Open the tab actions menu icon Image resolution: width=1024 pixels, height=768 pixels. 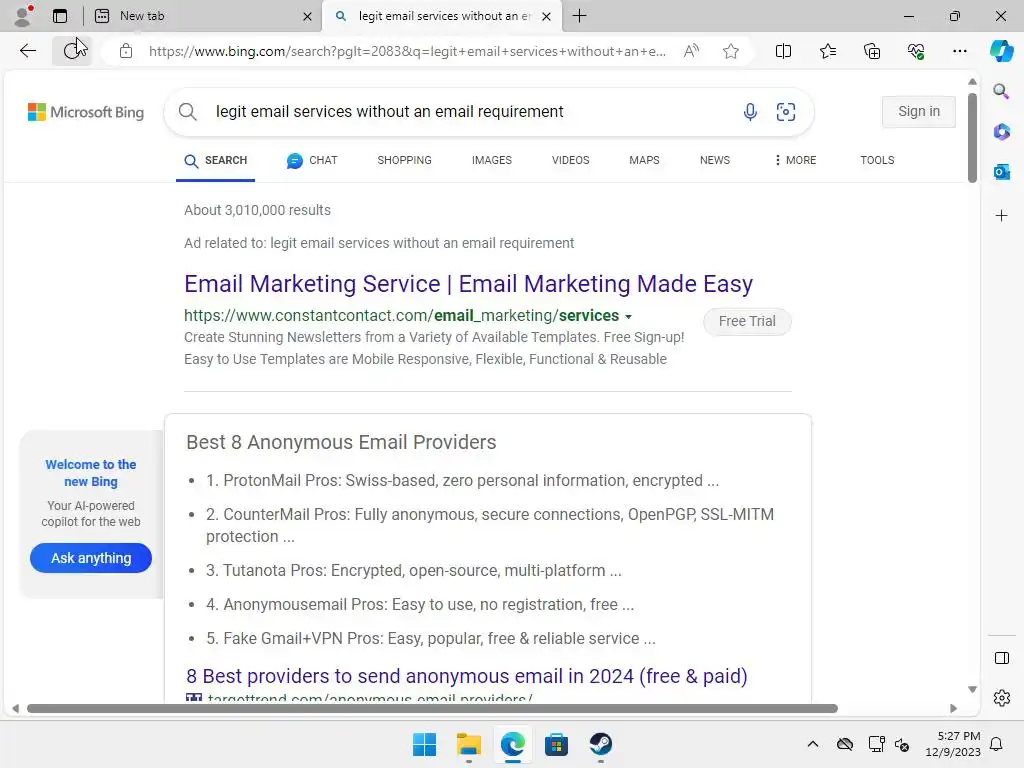(60, 16)
